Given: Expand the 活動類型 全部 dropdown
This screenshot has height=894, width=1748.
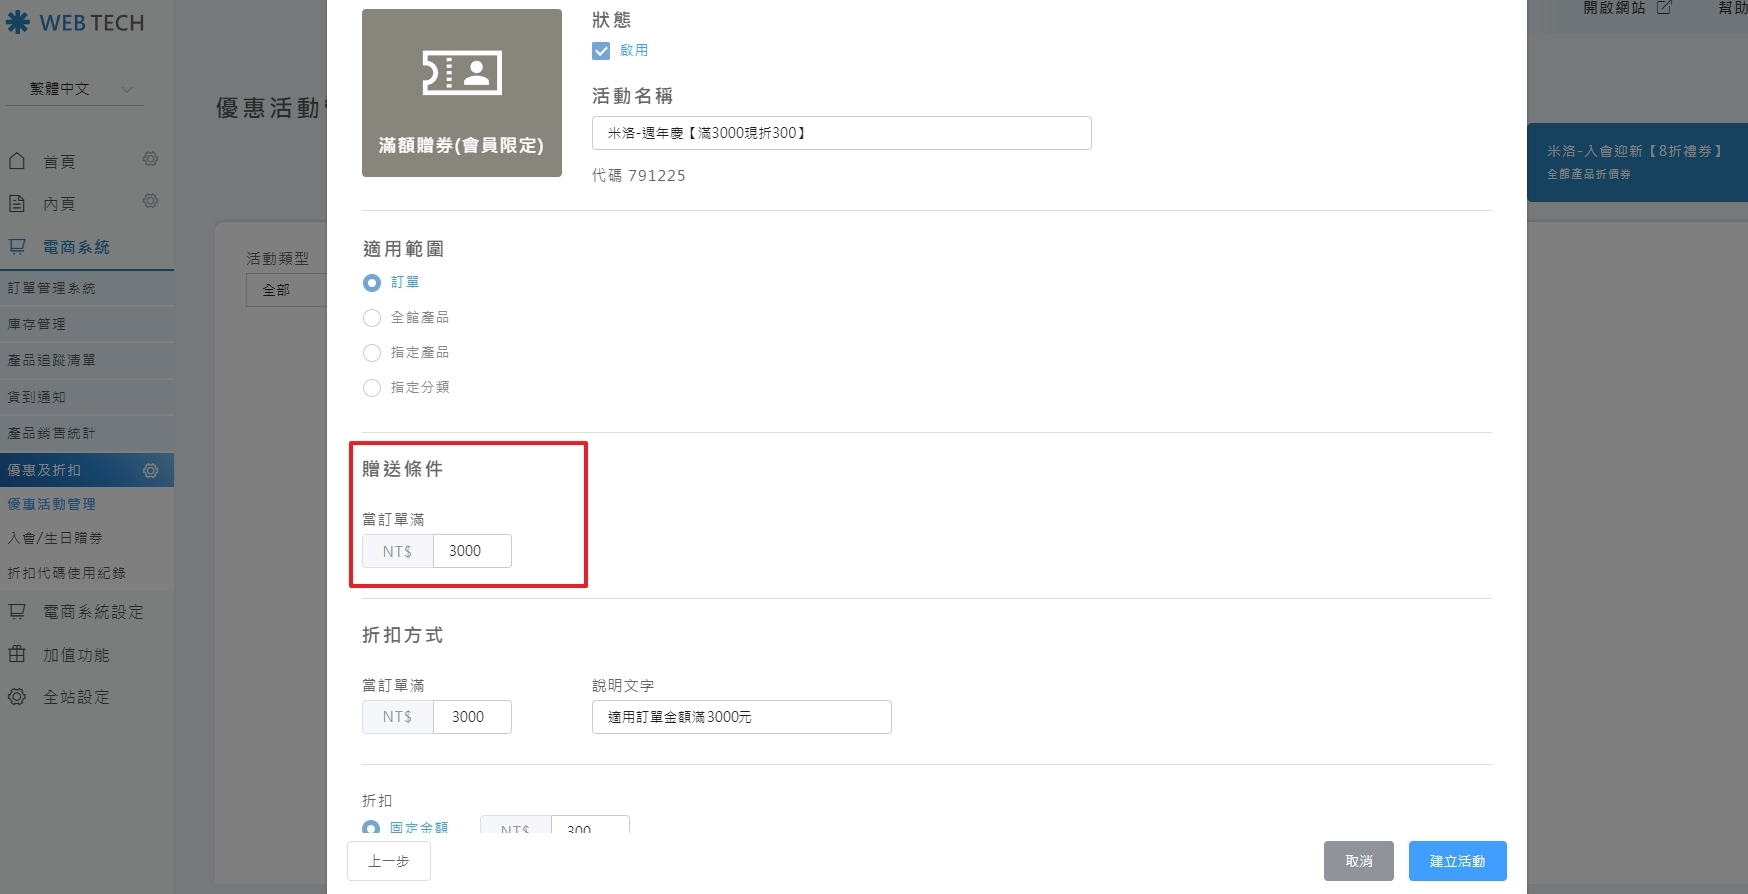Looking at the screenshot, I should tap(285, 290).
